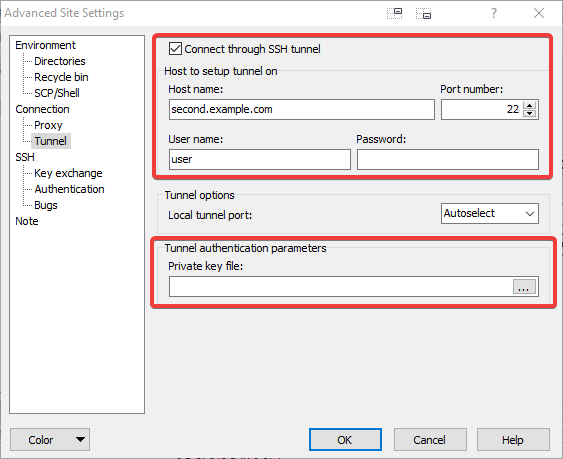Click the first title bar snapshot icon
The image size is (563, 459).
(x=395, y=13)
